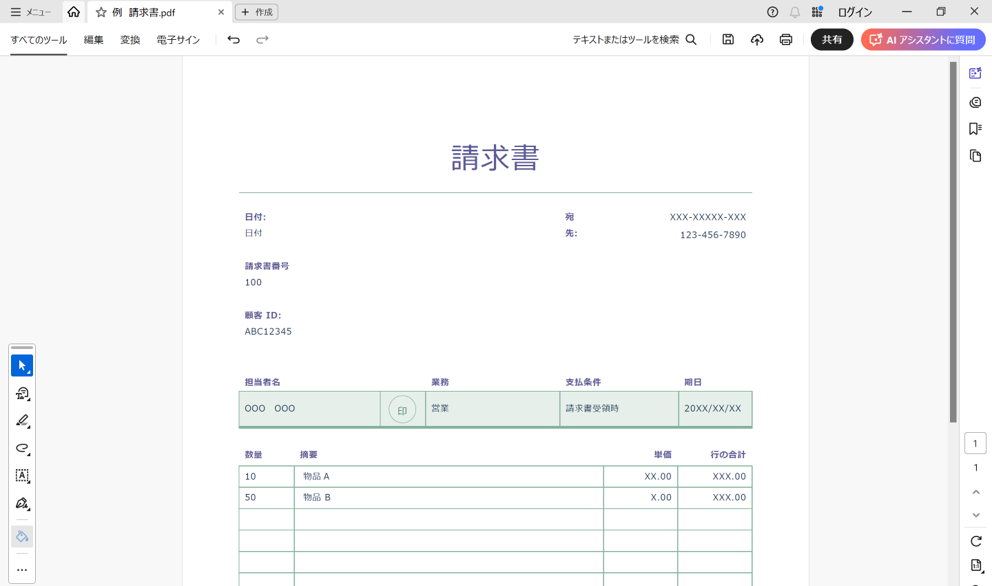Select the selection arrow tool
This screenshot has height=586, width=992.
[22, 365]
